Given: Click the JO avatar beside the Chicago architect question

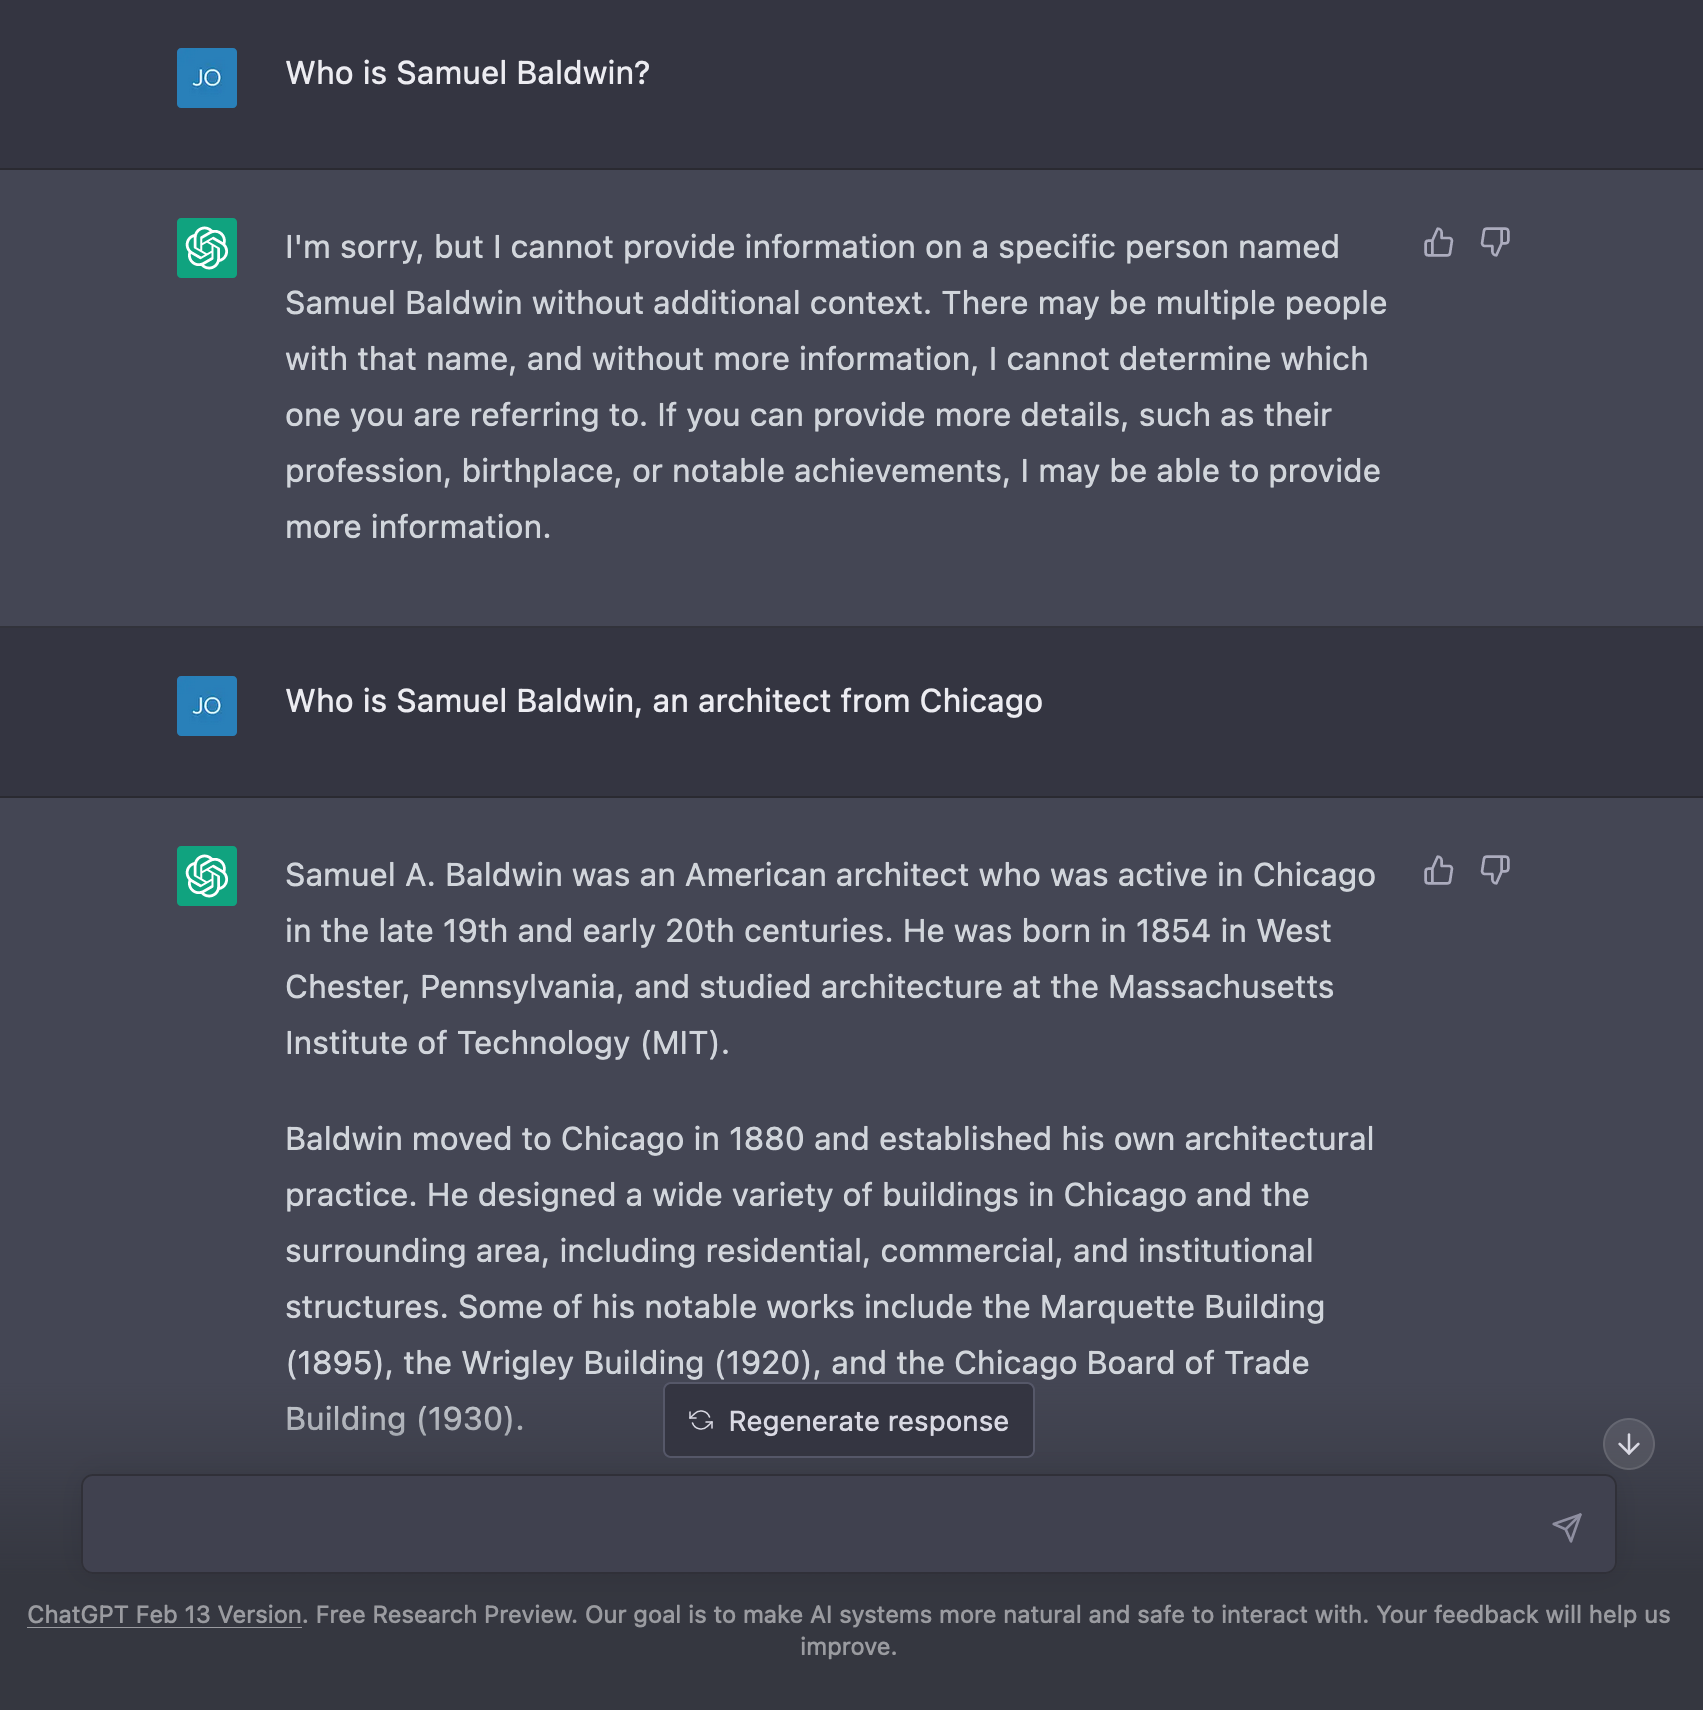Looking at the screenshot, I should [207, 706].
